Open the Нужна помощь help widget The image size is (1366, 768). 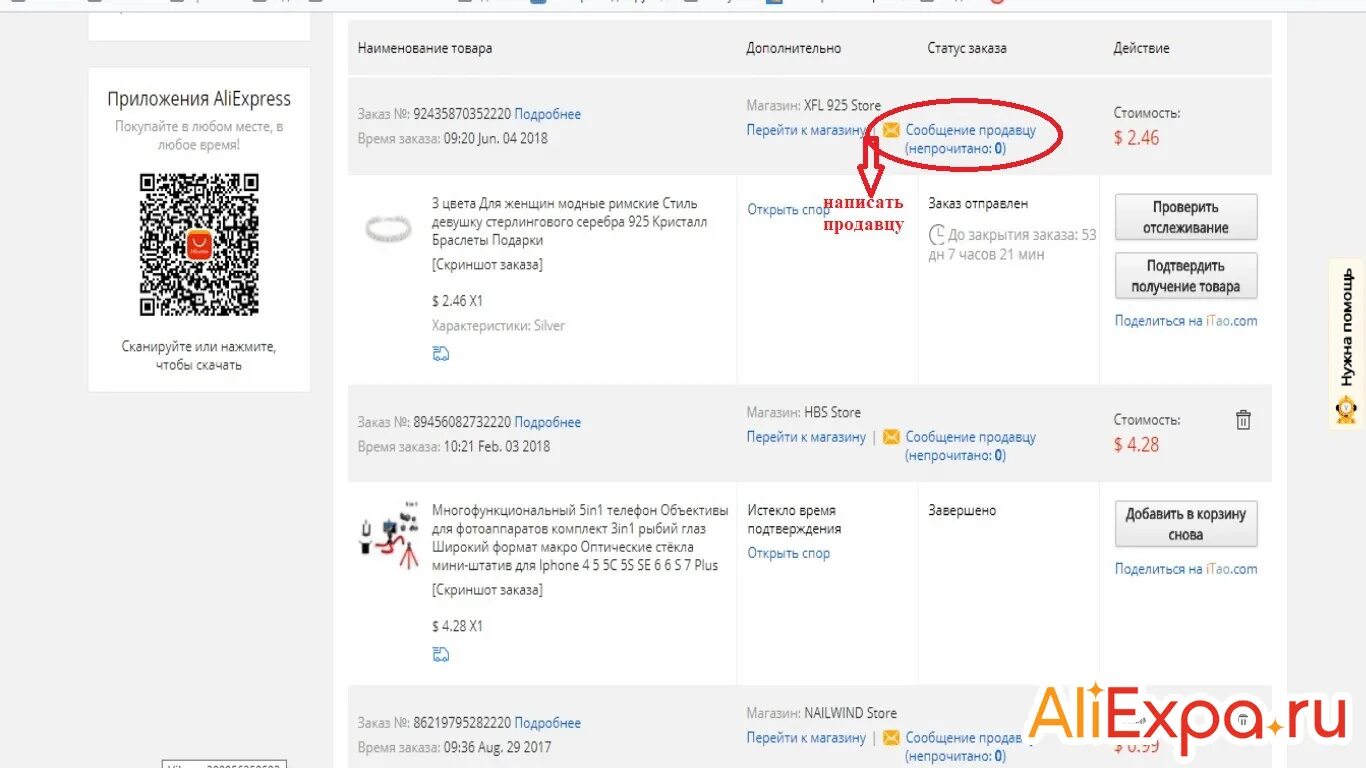pyautogui.click(x=1347, y=343)
